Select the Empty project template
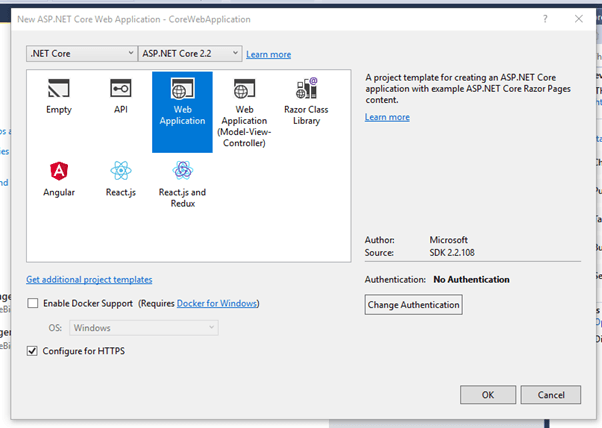The height and width of the screenshot is (428, 602). pyautogui.click(x=59, y=97)
